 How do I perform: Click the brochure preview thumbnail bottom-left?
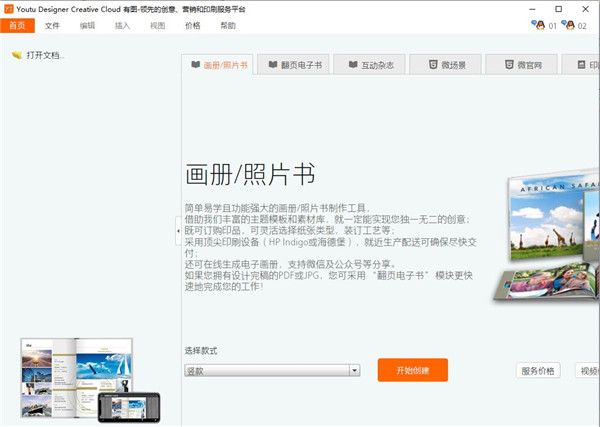76,378
